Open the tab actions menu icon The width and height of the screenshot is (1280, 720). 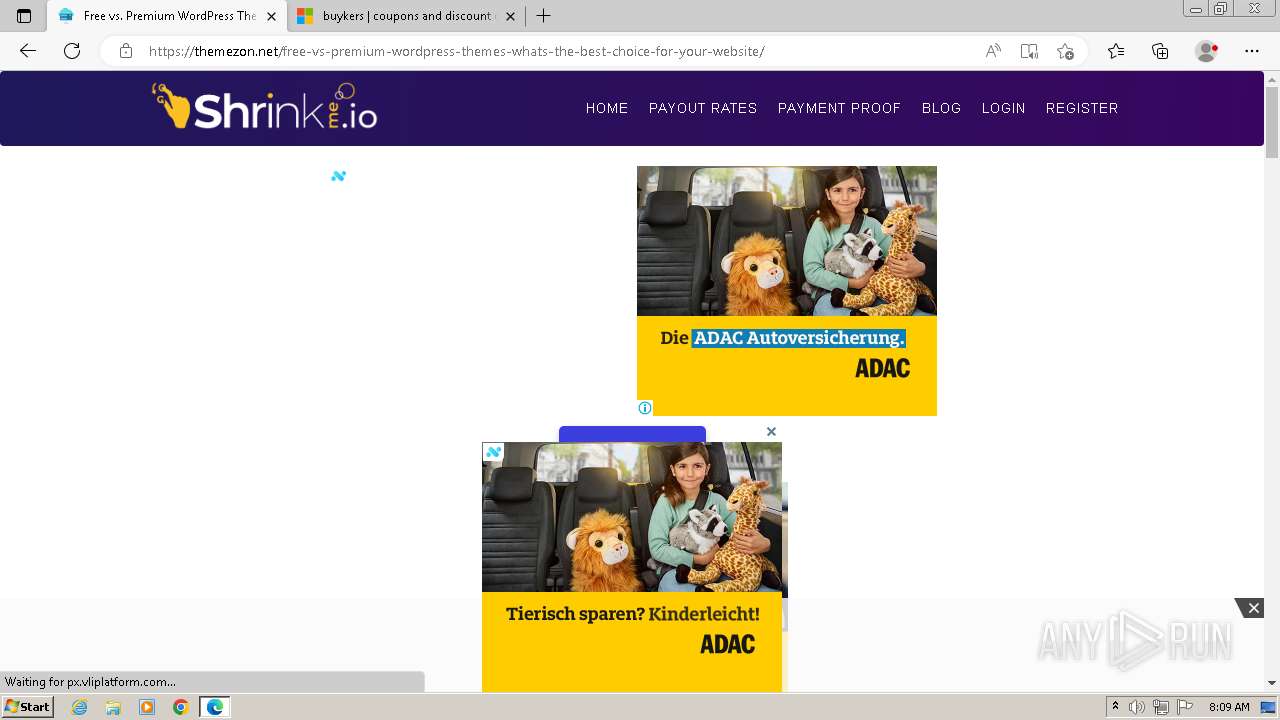click(24, 16)
